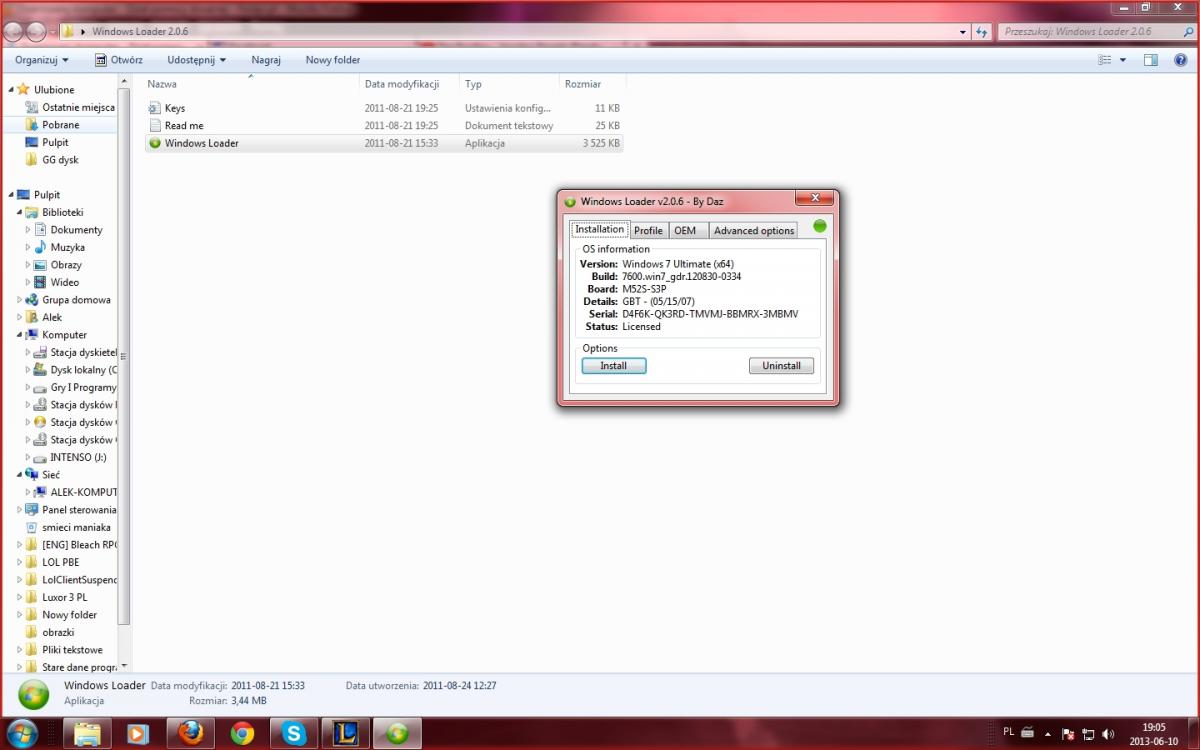Sort files by the Nazwa column
Image resolution: width=1200 pixels, height=750 pixels.
pos(251,85)
